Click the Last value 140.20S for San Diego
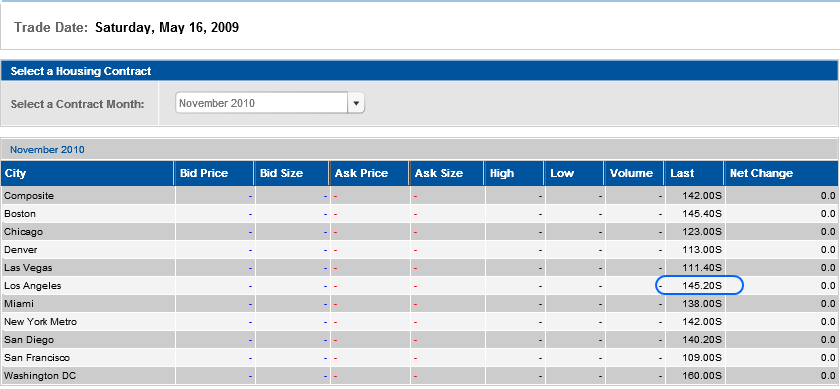Viewport: 840px width, 389px height. click(x=702, y=340)
